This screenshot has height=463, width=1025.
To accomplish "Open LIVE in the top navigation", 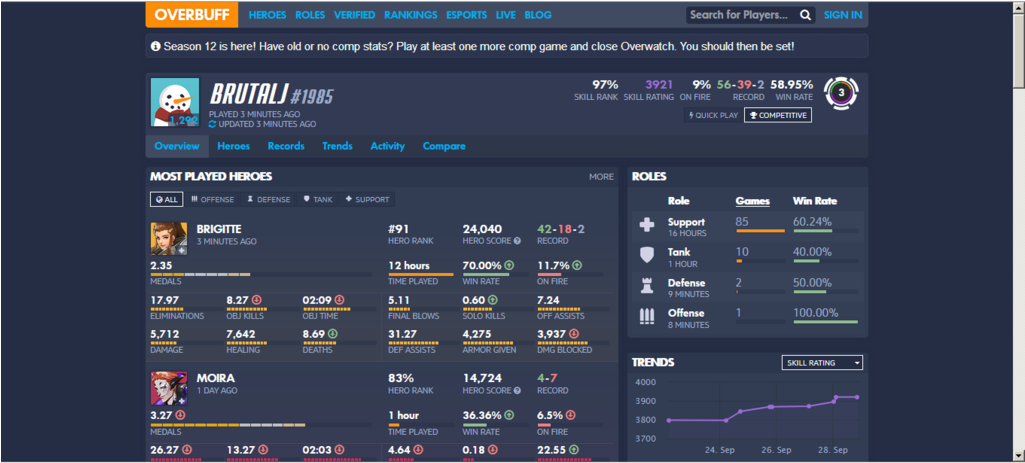I will pos(505,15).
